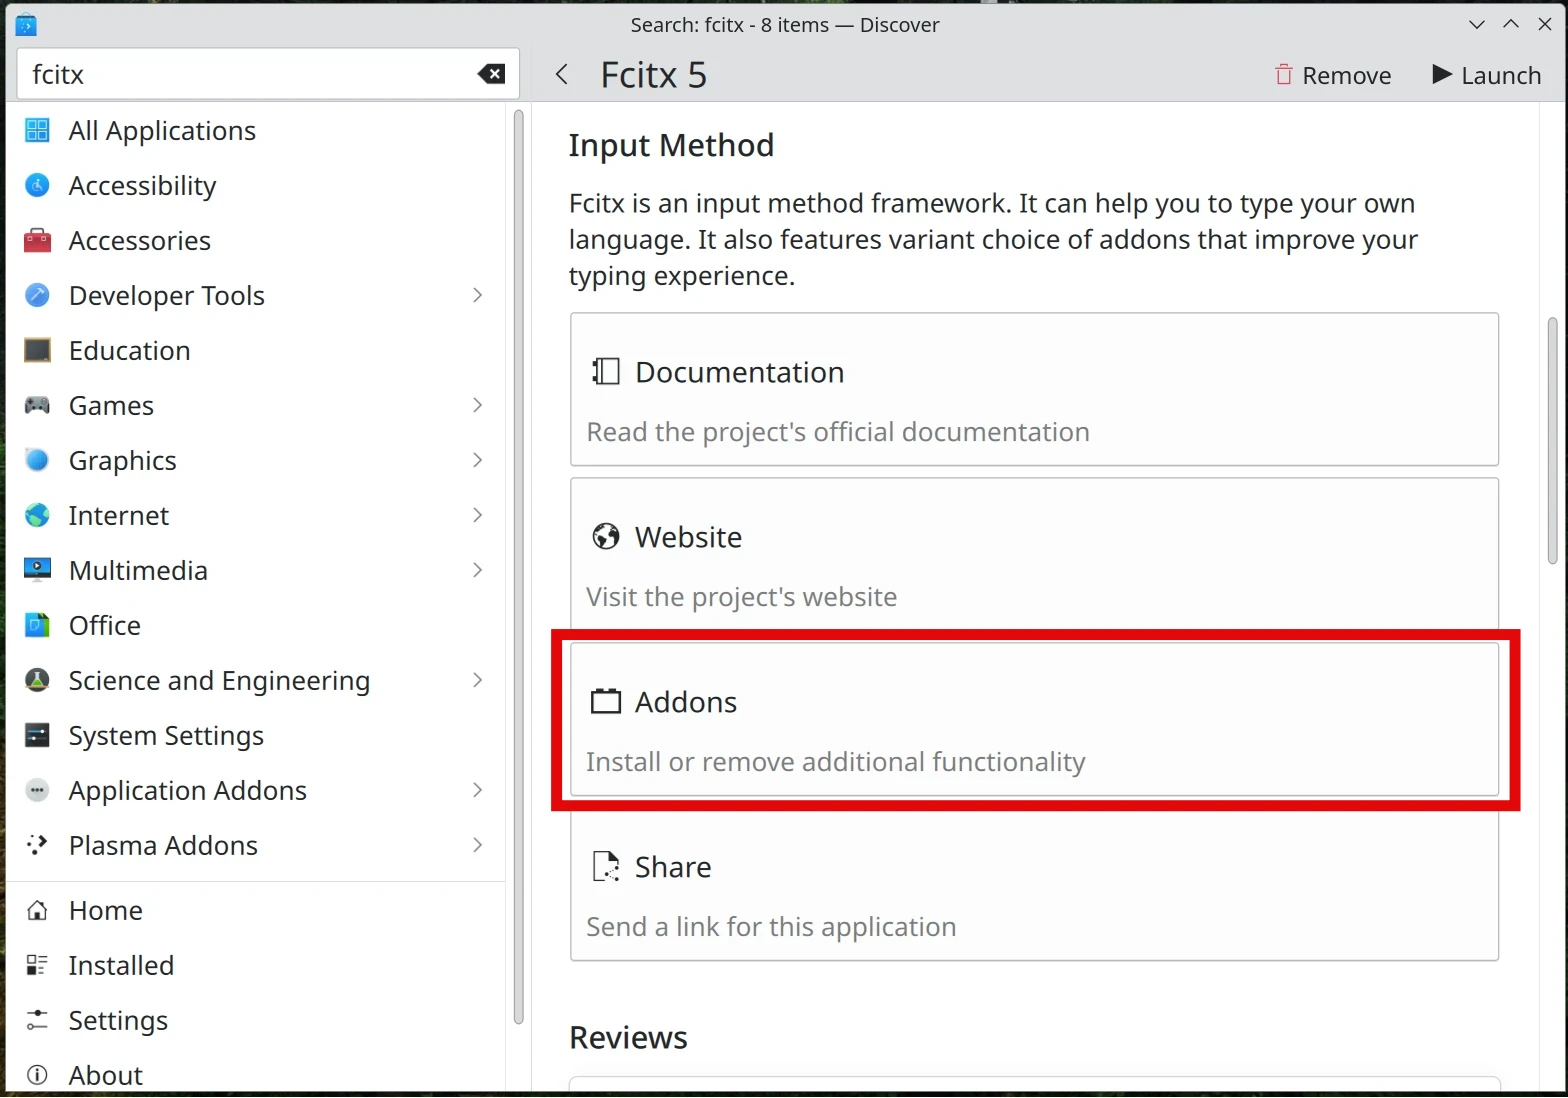Viewport: 1568px width, 1098px height.
Task: Show the Installed applications list
Action: (255, 965)
